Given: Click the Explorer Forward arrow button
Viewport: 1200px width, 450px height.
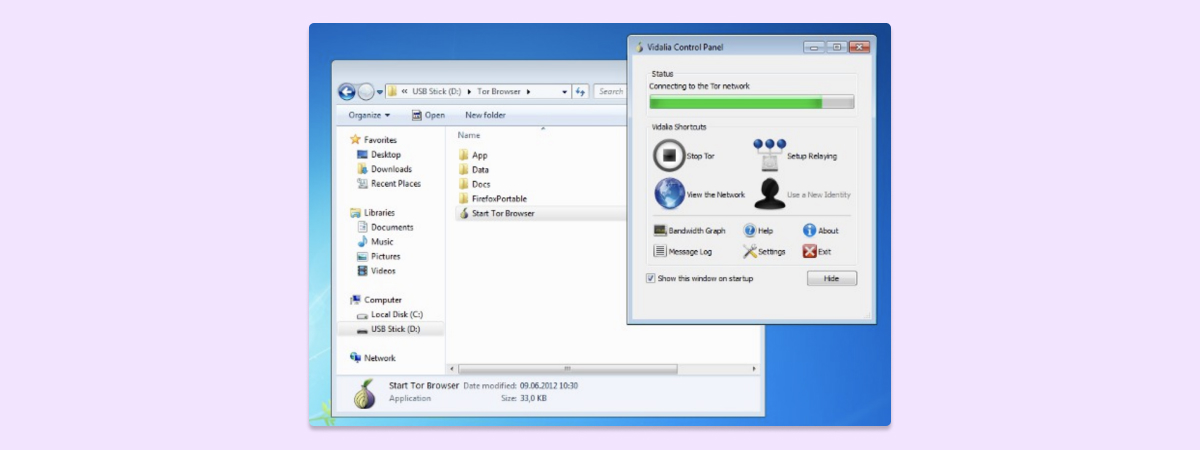Looking at the screenshot, I should tap(366, 92).
